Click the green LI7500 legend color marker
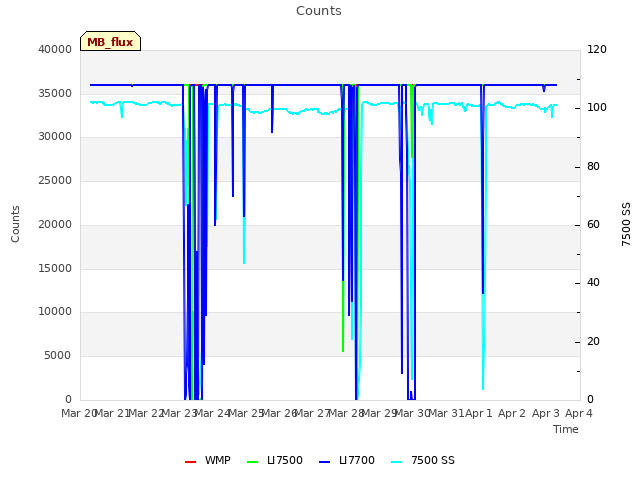 click(x=253, y=462)
